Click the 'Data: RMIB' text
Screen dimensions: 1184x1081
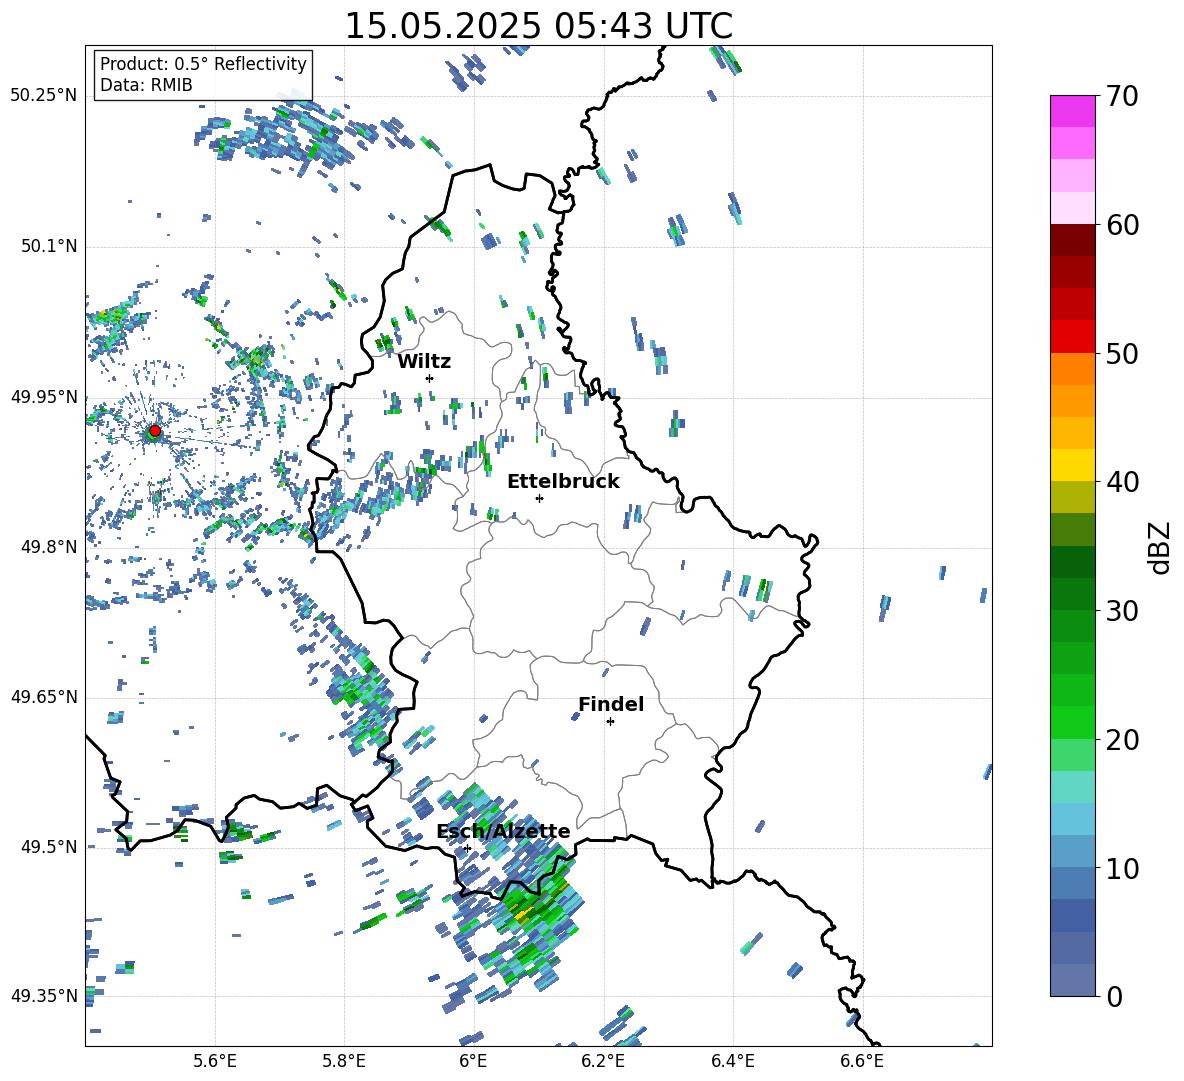click(x=146, y=85)
